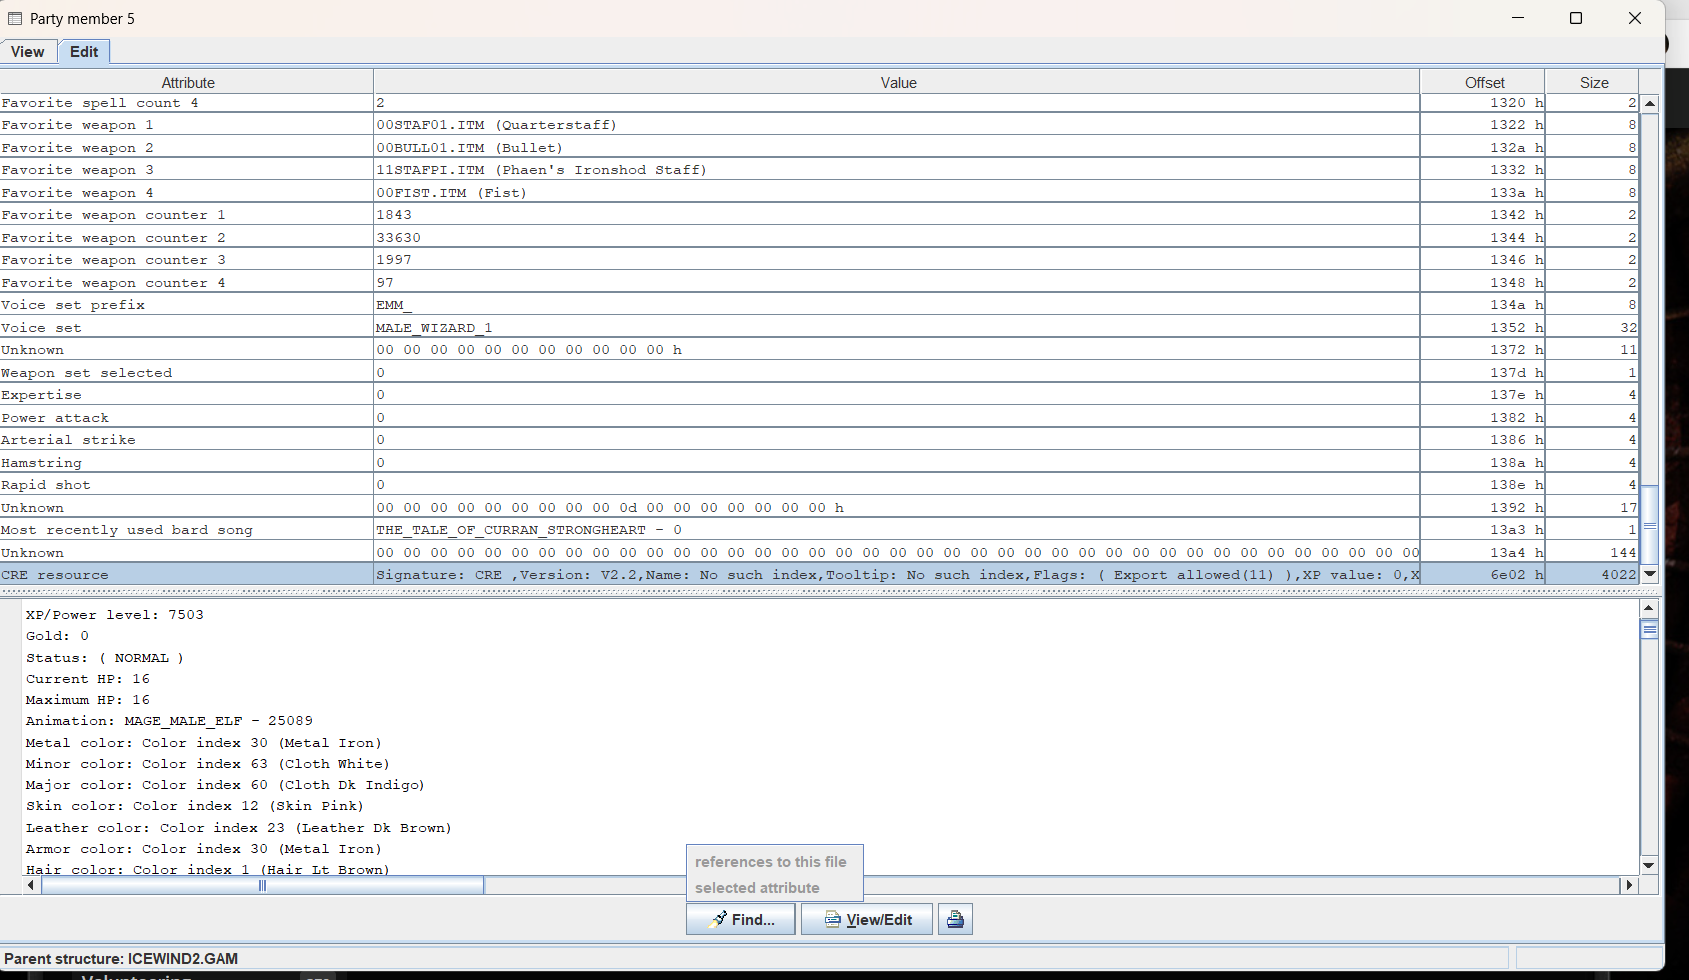Viewport: 1689px width, 980px height.
Task: Switch to the View tab
Action: pos(28,52)
